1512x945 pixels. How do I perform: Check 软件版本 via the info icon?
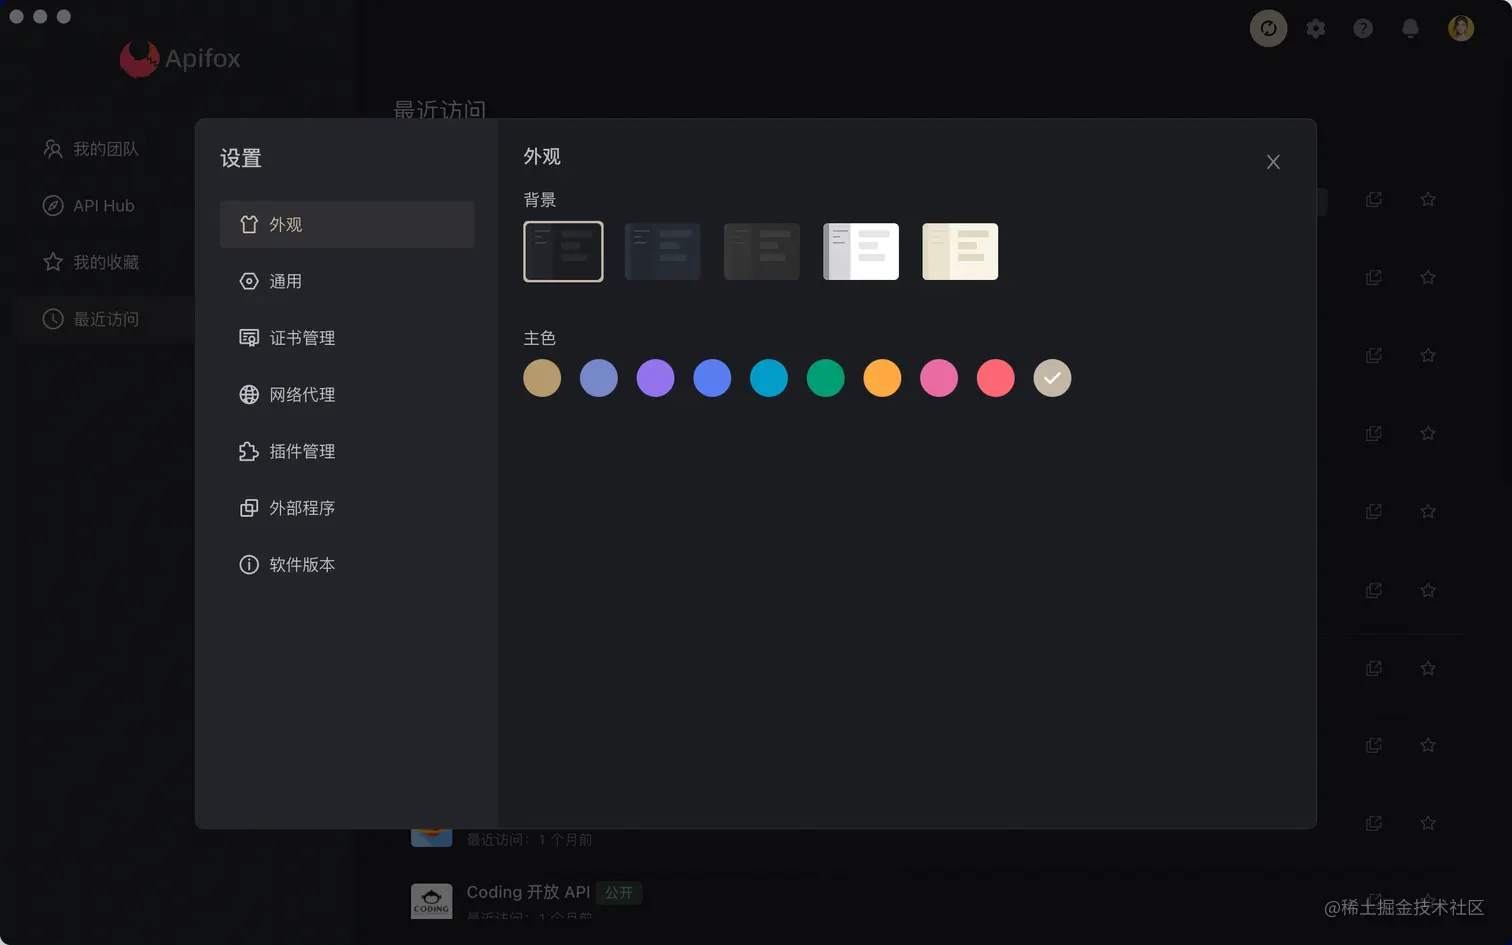click(301, 564)
